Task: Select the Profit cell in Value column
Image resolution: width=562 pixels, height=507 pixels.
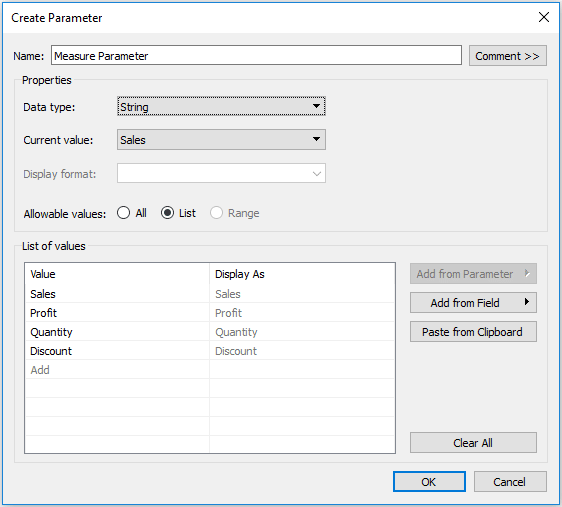Action: 117,313
